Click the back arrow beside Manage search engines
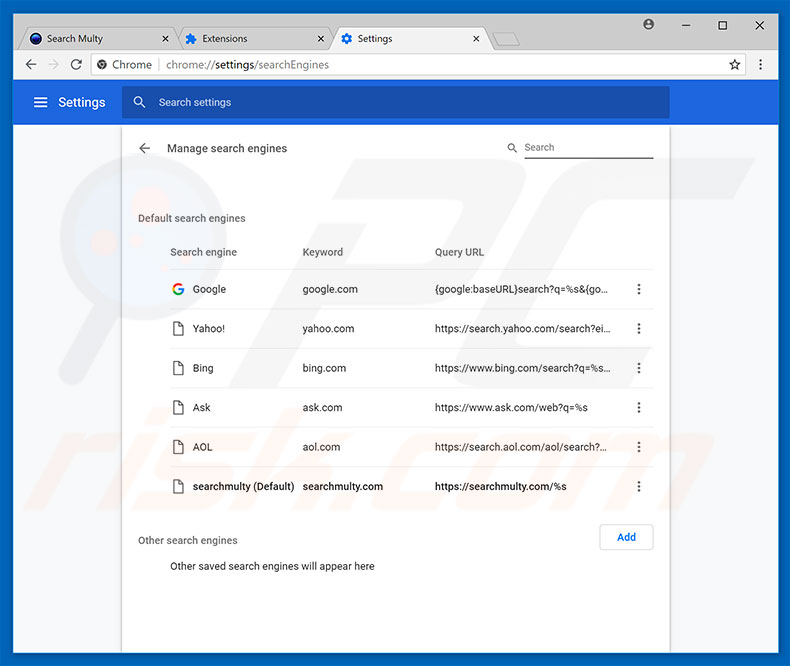This screenshot has height=666, width=790. [145, 148]
